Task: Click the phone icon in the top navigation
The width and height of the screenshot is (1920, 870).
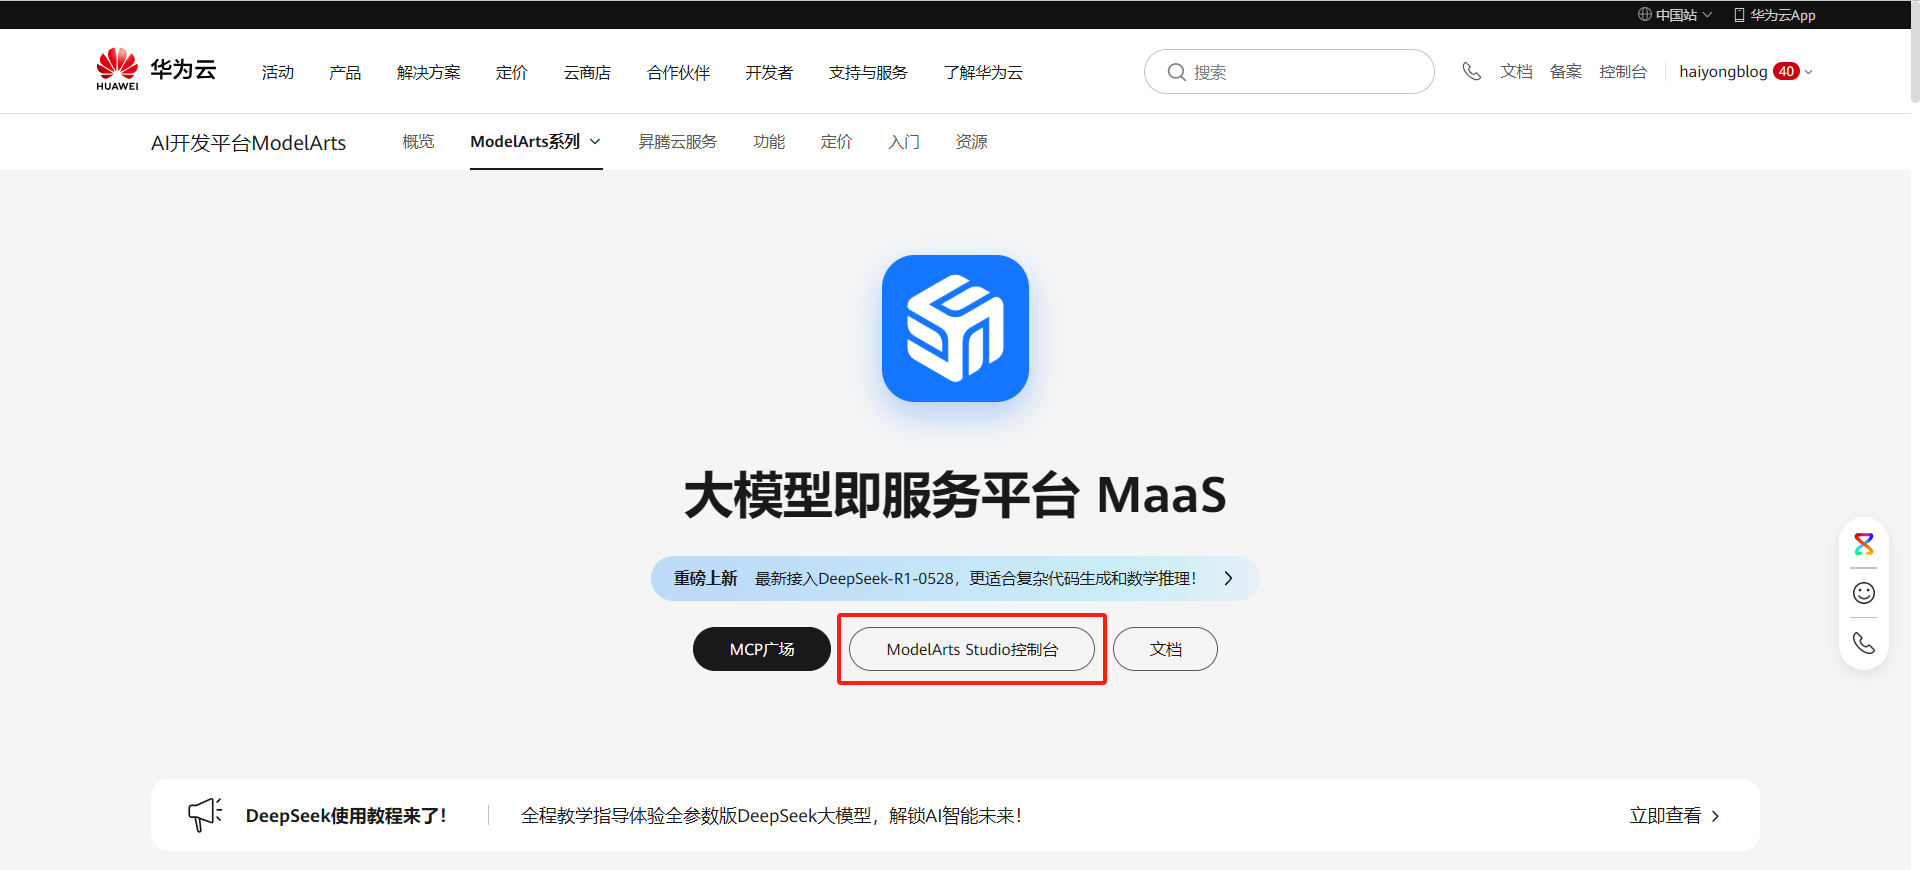Action: click(x=1471, y=71)
